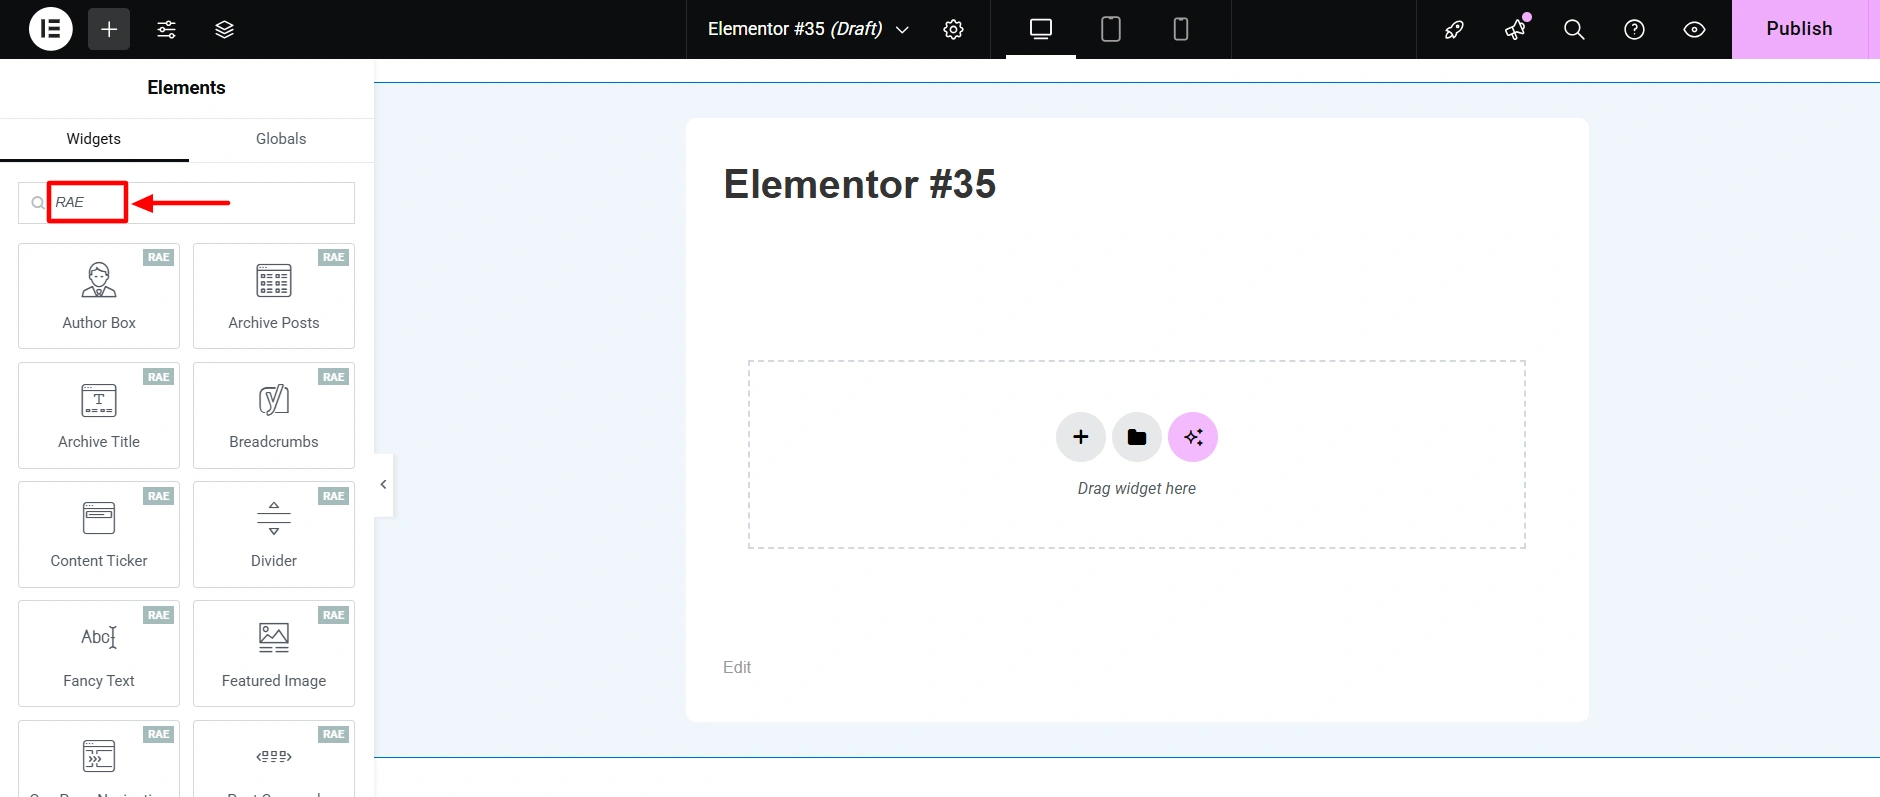Select the Globals tab
Viewport: 1880px width, 797px height.
coord(281,139)
